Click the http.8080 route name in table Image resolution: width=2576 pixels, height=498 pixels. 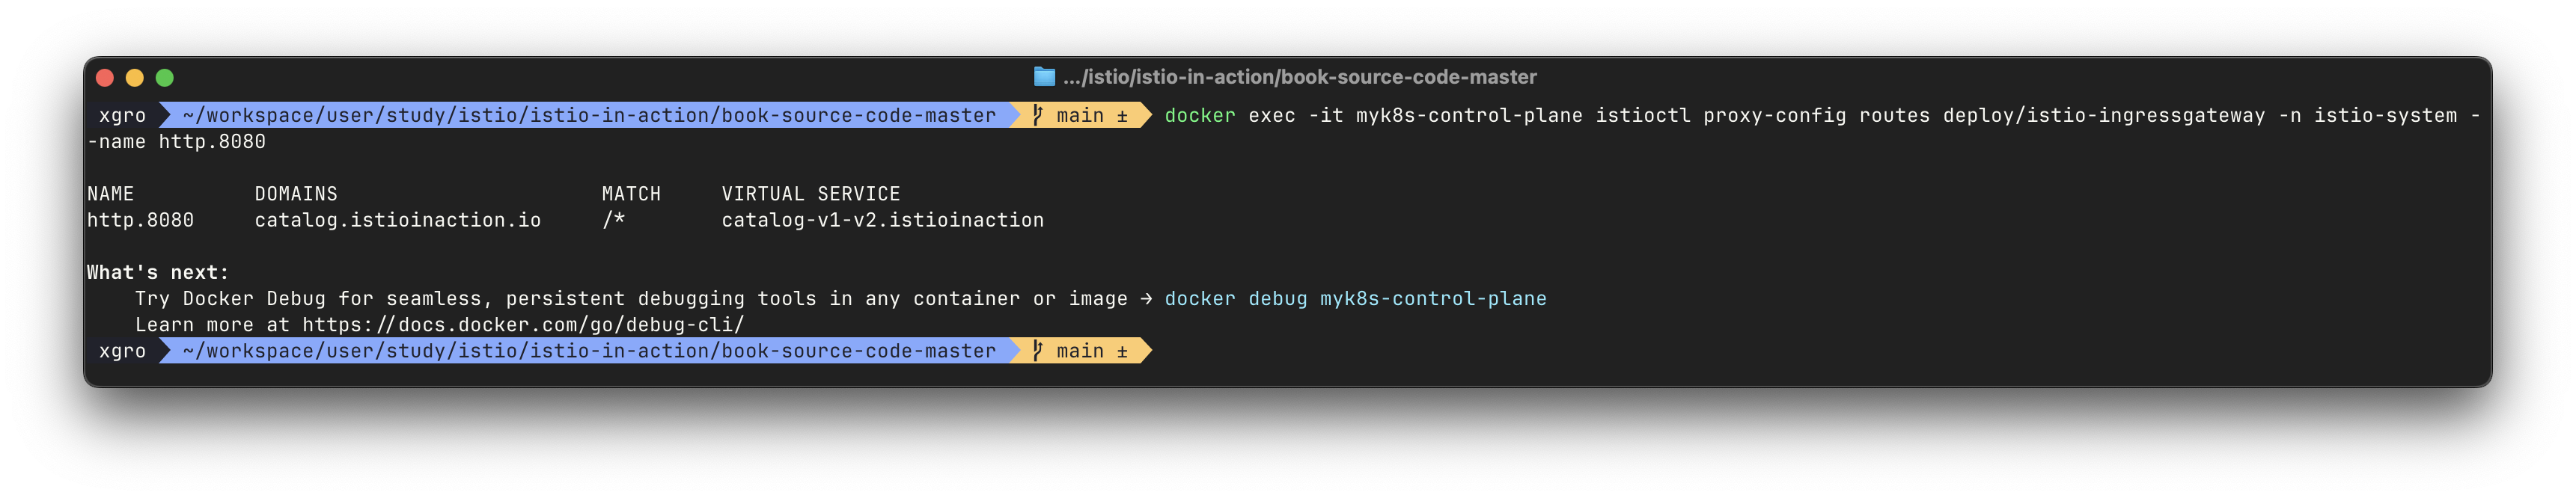pyautogui.click(x=140, y=220)
